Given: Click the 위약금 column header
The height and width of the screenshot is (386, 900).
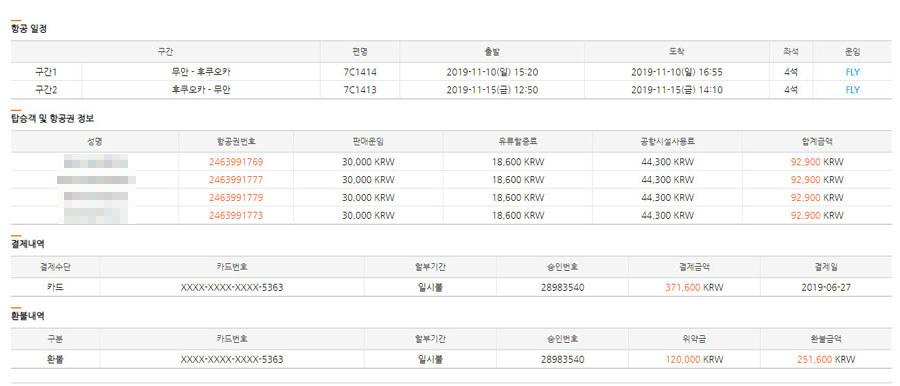Looking at the screenshot, I should 695,339.
